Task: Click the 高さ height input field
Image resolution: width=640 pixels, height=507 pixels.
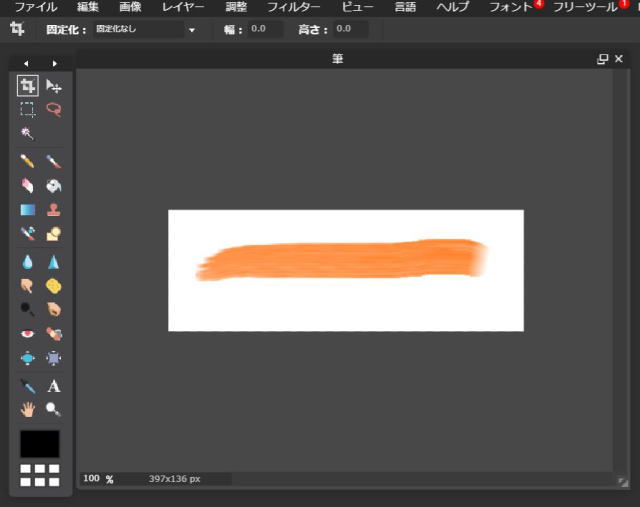Action: (x=351, y=29)
